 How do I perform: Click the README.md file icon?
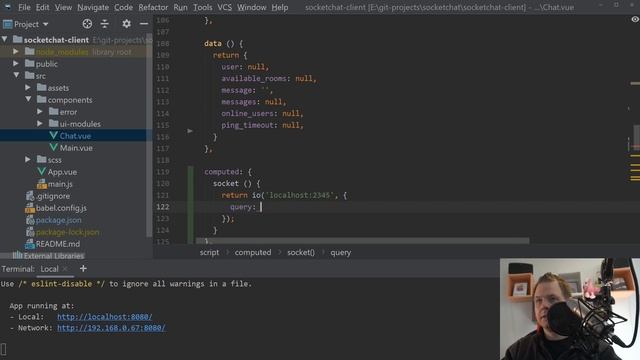pos(30,244)
